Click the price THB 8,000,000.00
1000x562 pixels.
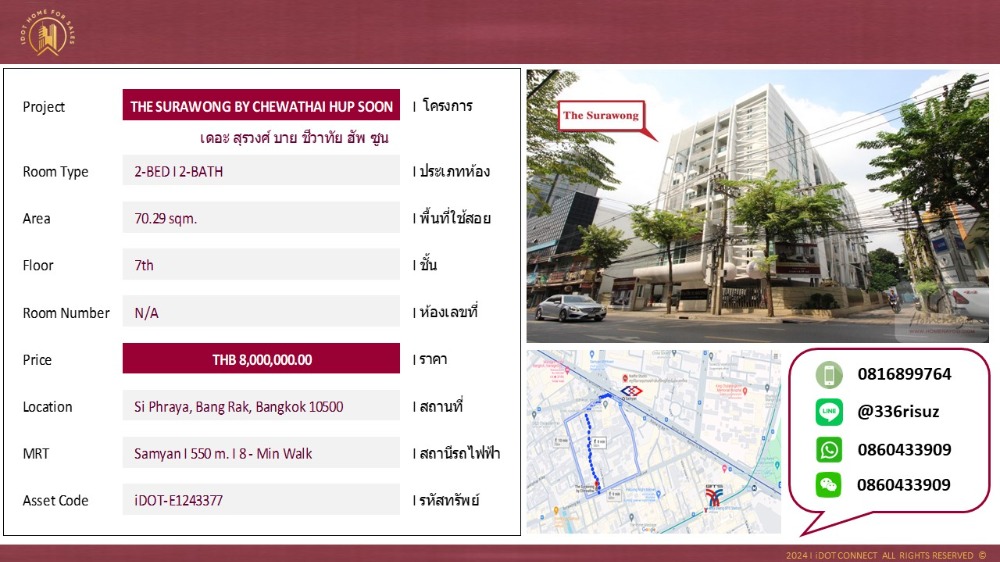pyautogui.click(x=261, y=359)
